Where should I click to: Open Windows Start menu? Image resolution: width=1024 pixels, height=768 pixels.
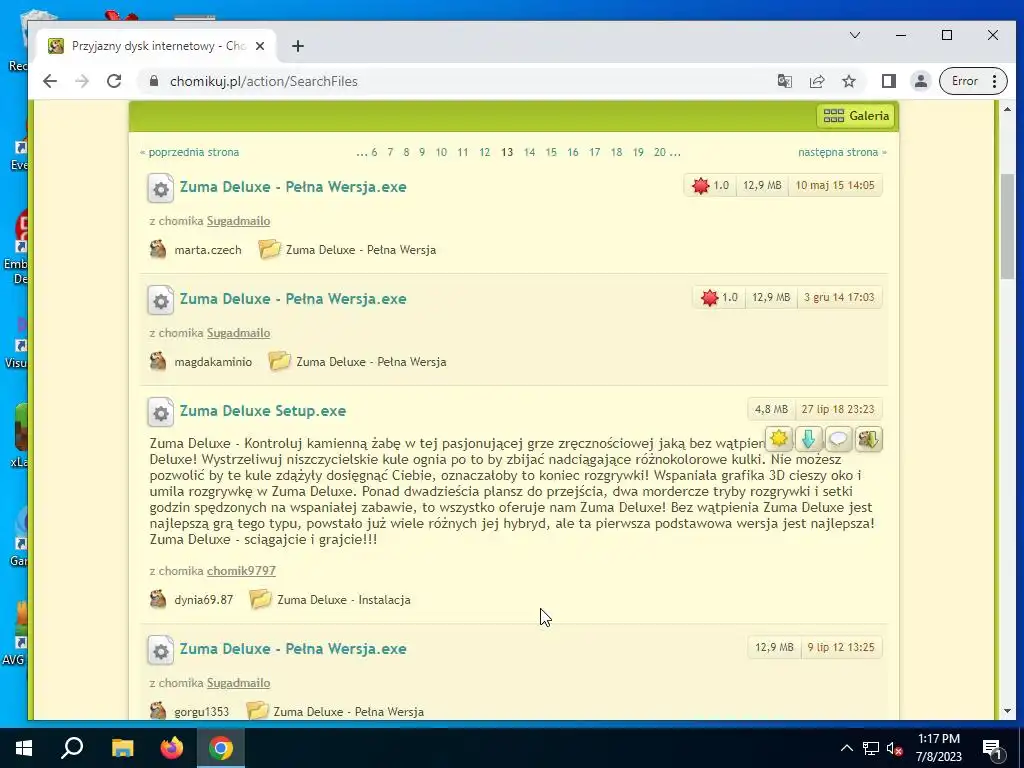pyautogui.click(x=24, y=748)
